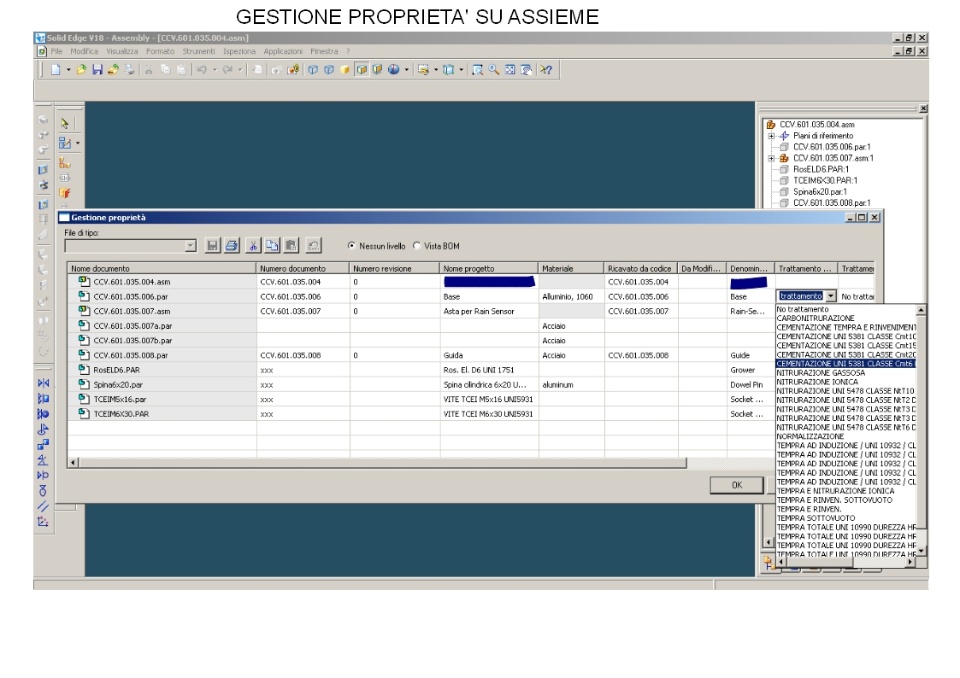Click the Ricavato da codice column header
This screenshot has width=960, height=678.
[x=641, y=268]
